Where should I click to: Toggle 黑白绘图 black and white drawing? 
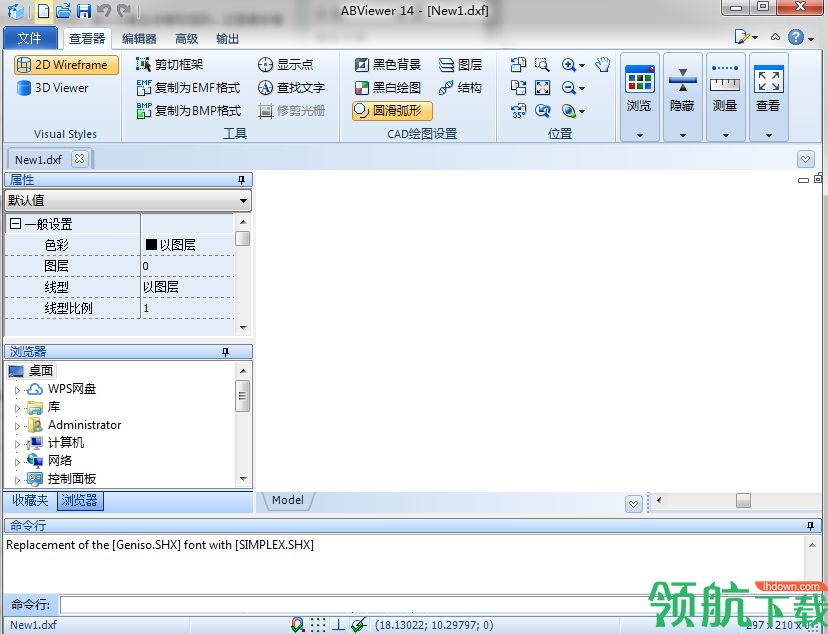point(388,88)
